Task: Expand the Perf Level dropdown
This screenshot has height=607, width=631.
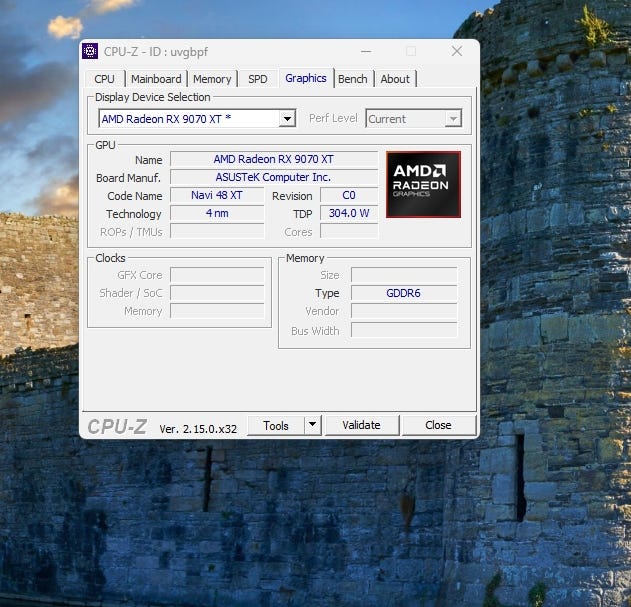Action: (x=452, y=119)
